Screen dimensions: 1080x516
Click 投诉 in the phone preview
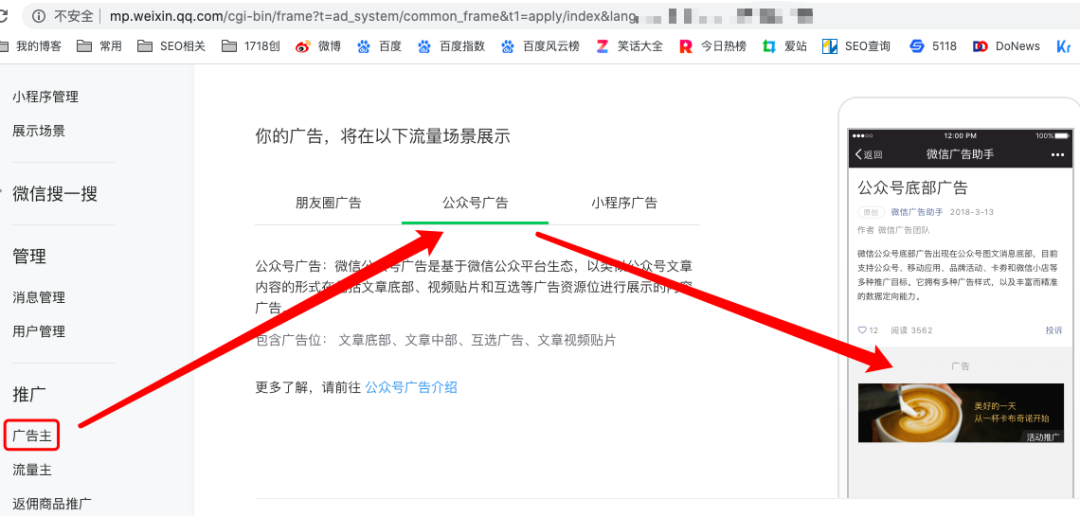(1054, 331)
